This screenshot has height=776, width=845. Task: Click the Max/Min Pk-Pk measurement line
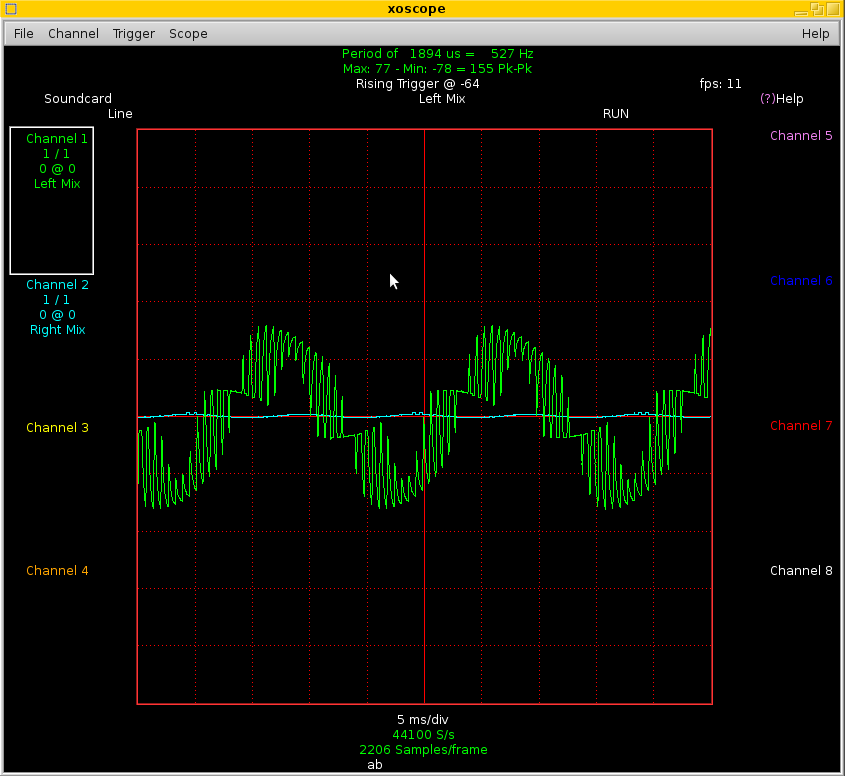tap(437, 68)
